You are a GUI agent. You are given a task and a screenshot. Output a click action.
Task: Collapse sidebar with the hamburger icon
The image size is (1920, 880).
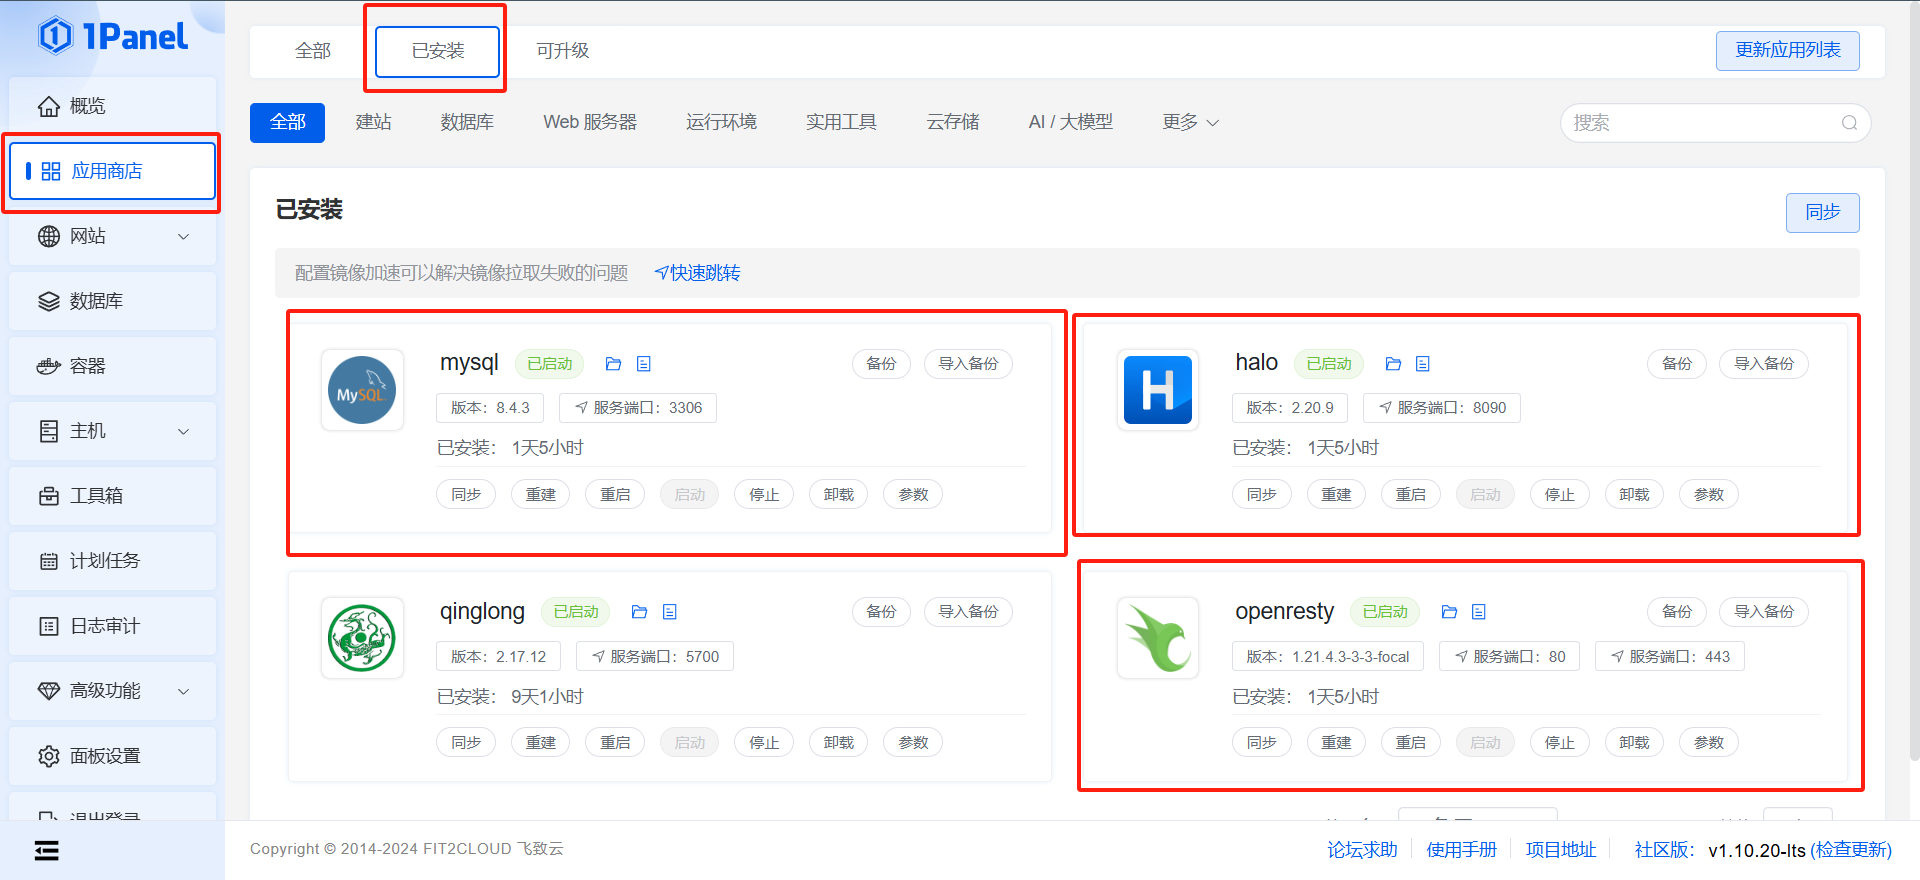click(47, 851)
